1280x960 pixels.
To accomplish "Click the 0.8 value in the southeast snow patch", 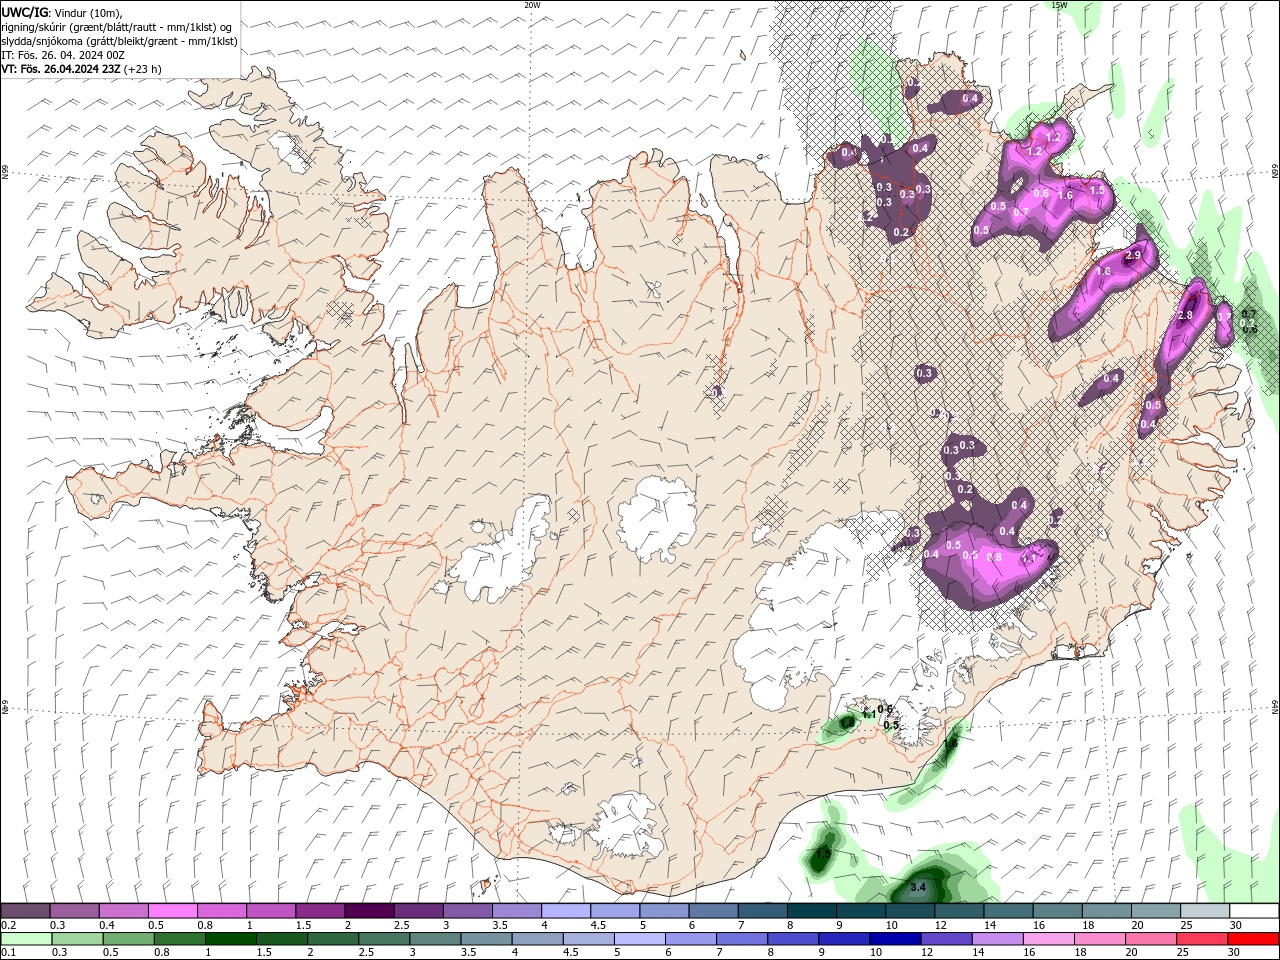I will 994,557.
